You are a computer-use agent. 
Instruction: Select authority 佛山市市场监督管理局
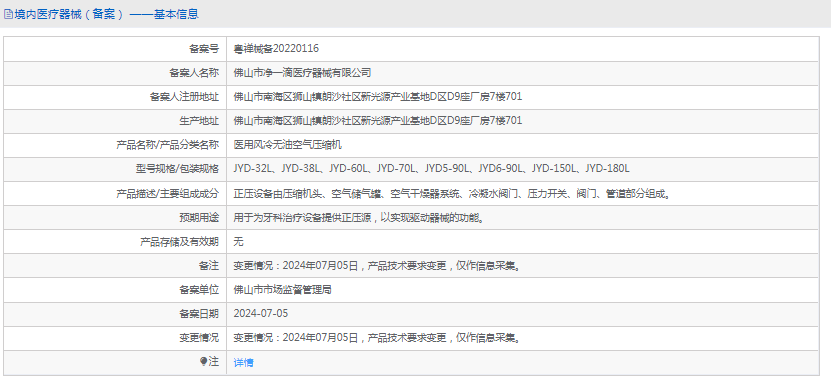point(282,290)
